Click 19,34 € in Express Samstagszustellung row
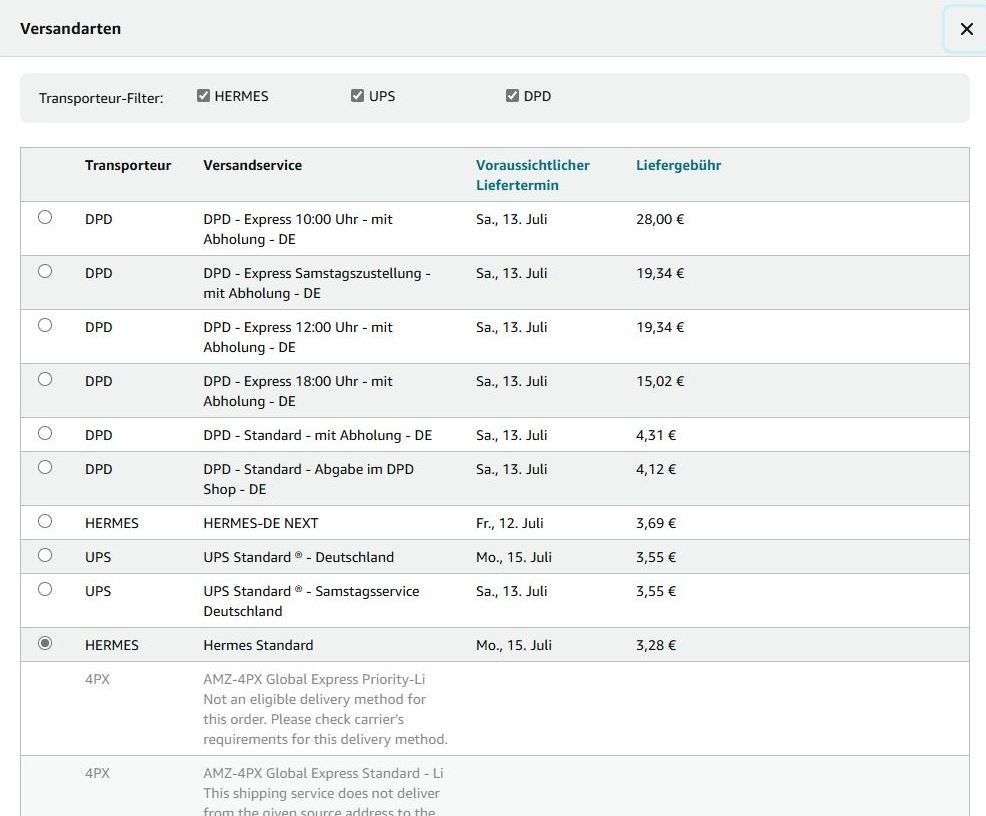The width and height of the screenshot is (986, 816). click(660, 273)
